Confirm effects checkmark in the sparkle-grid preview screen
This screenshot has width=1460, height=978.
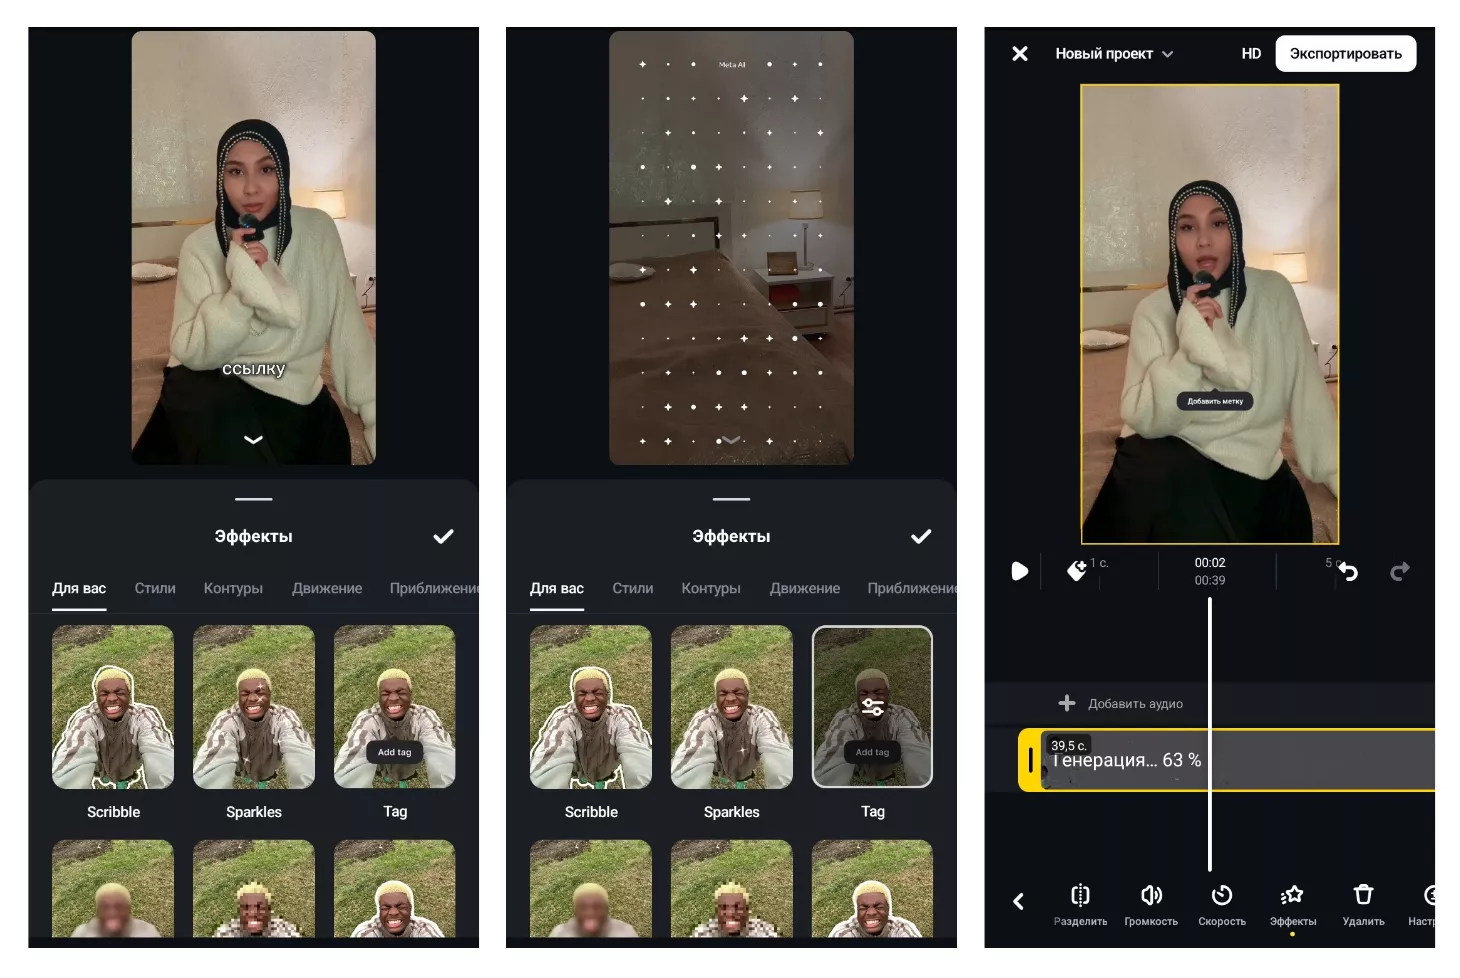pos(921,537)
